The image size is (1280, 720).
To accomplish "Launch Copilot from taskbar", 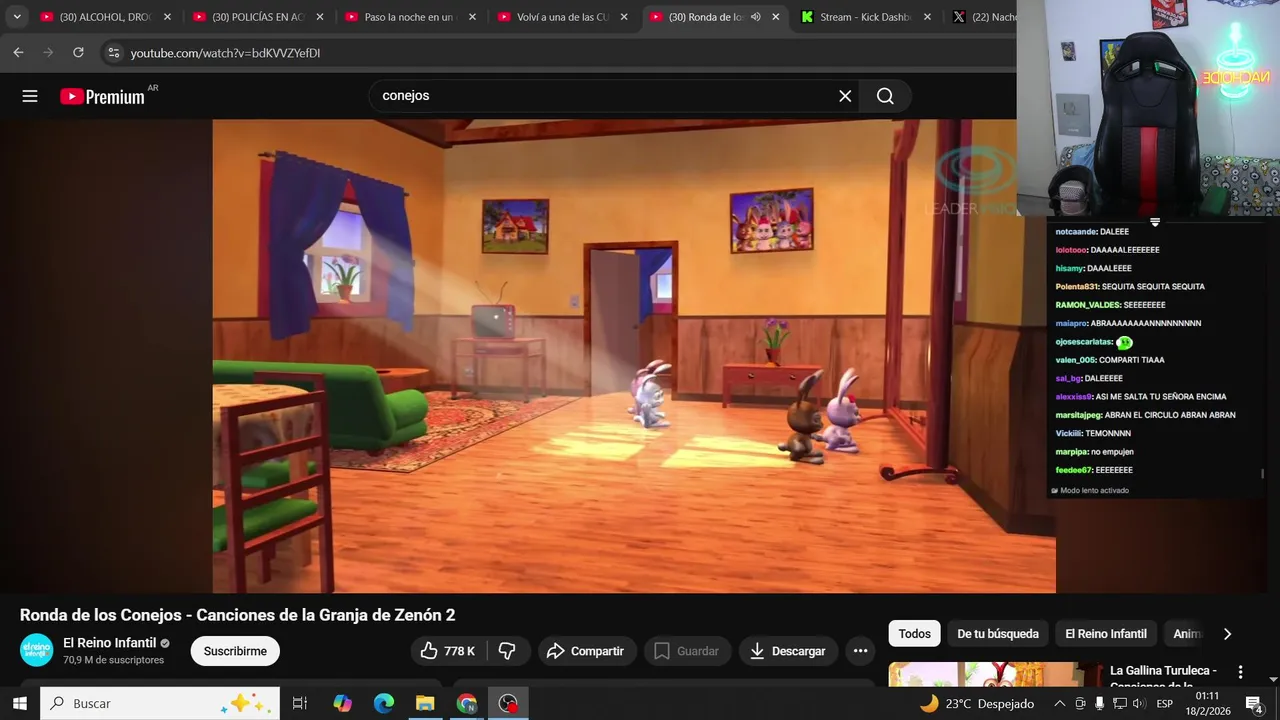I will (343, 703).
